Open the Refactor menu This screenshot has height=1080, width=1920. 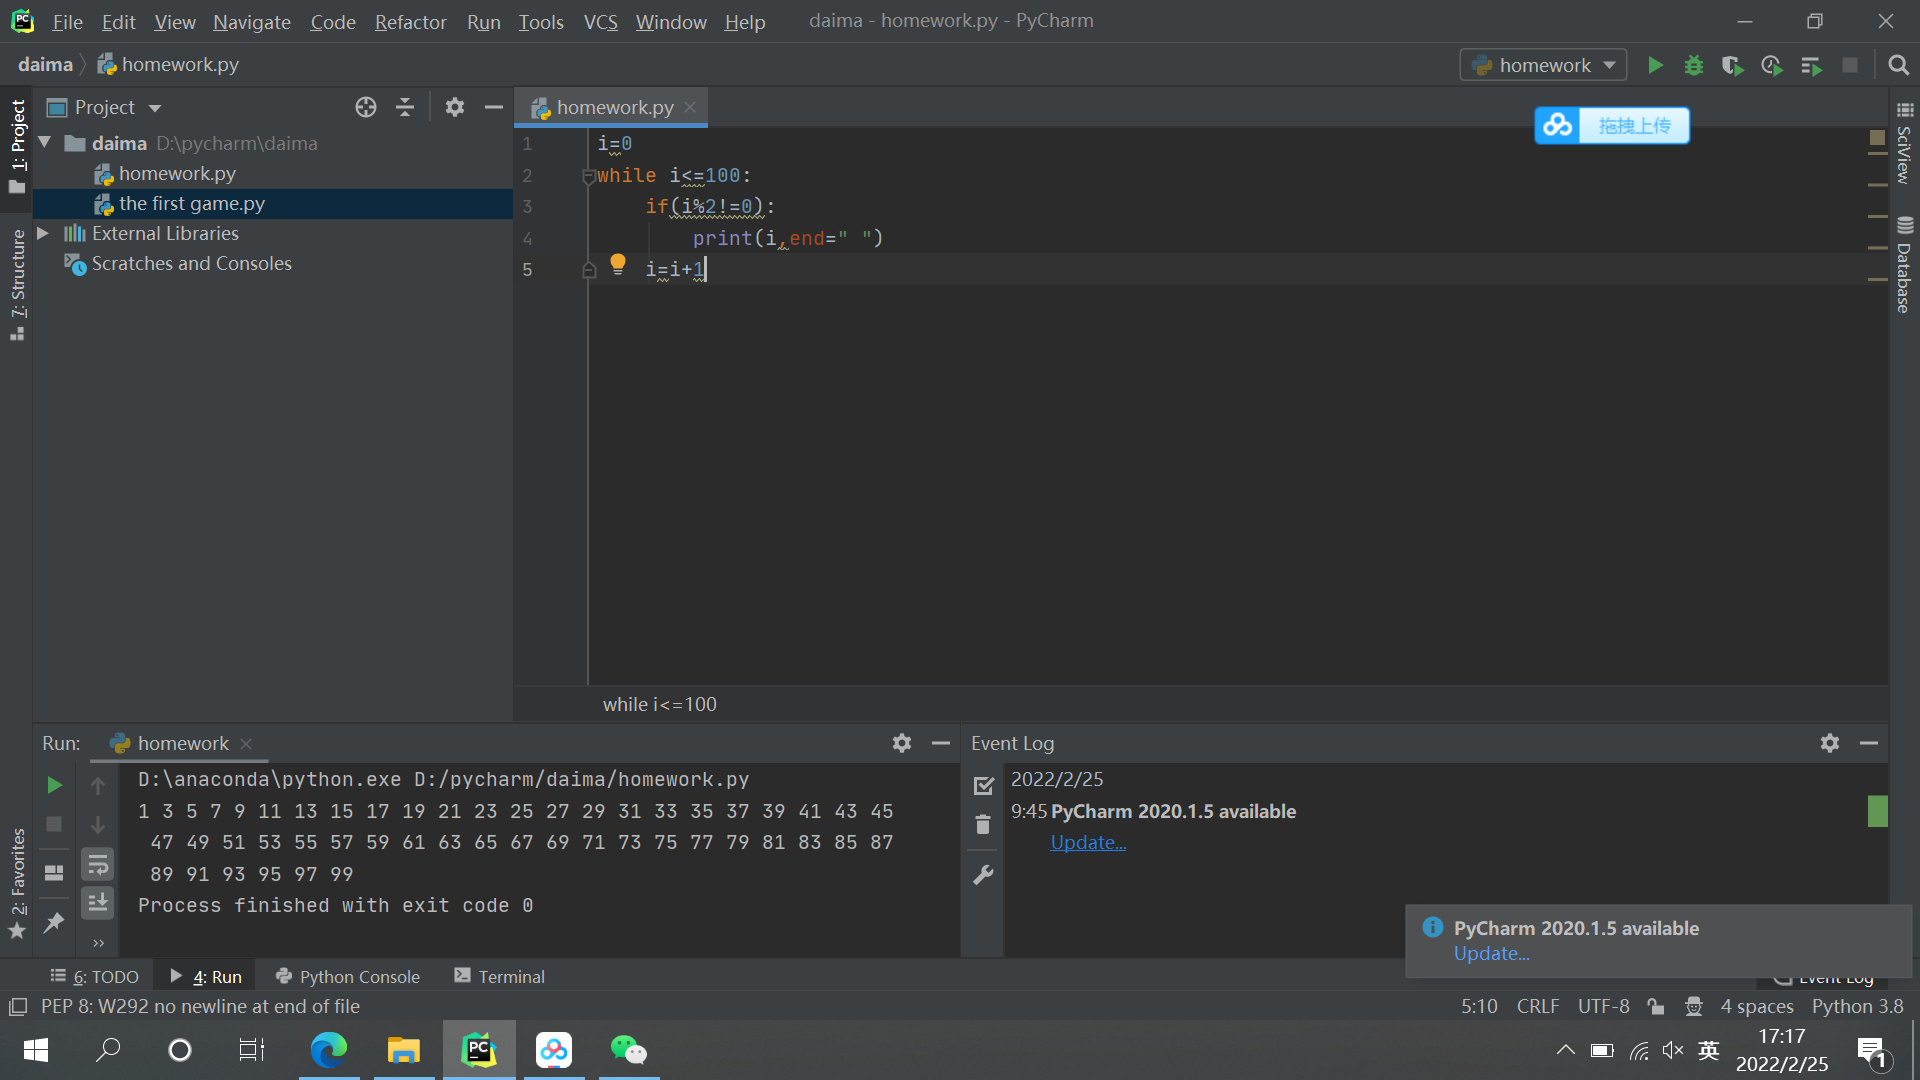tap(410, 21)
